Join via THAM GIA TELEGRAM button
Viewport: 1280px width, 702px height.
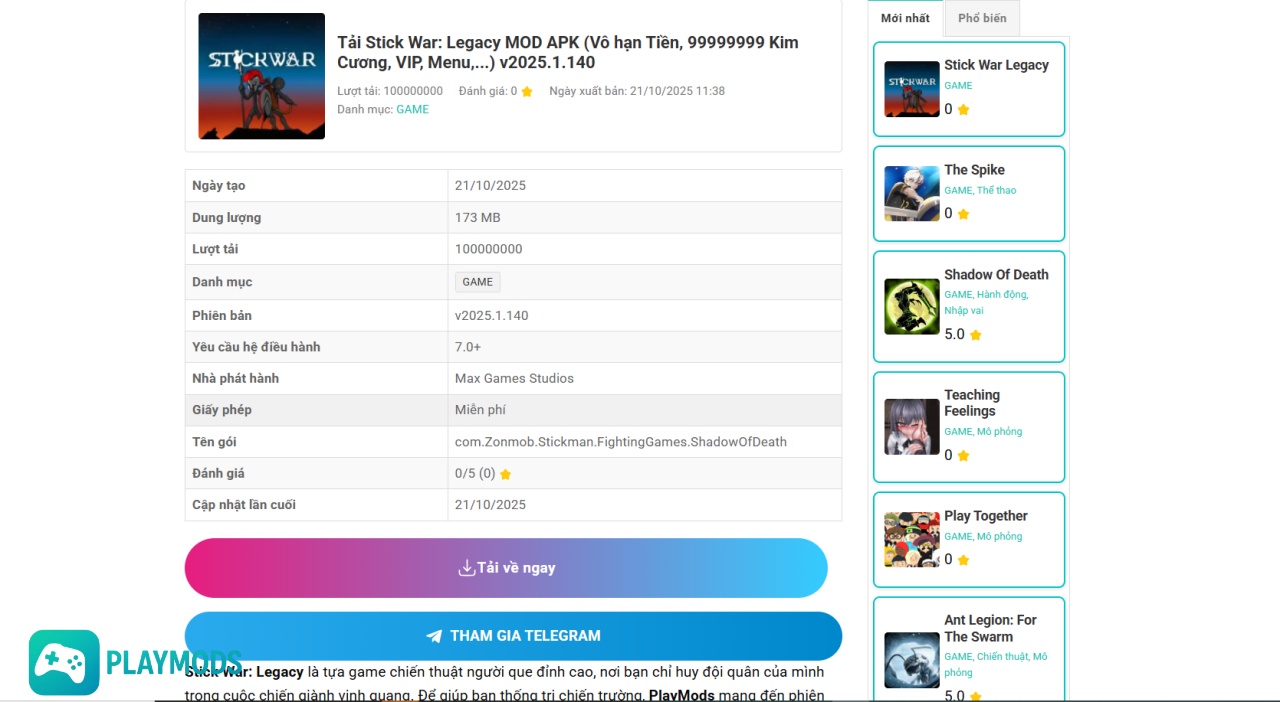pyautogui.click(x=513, y=636)
